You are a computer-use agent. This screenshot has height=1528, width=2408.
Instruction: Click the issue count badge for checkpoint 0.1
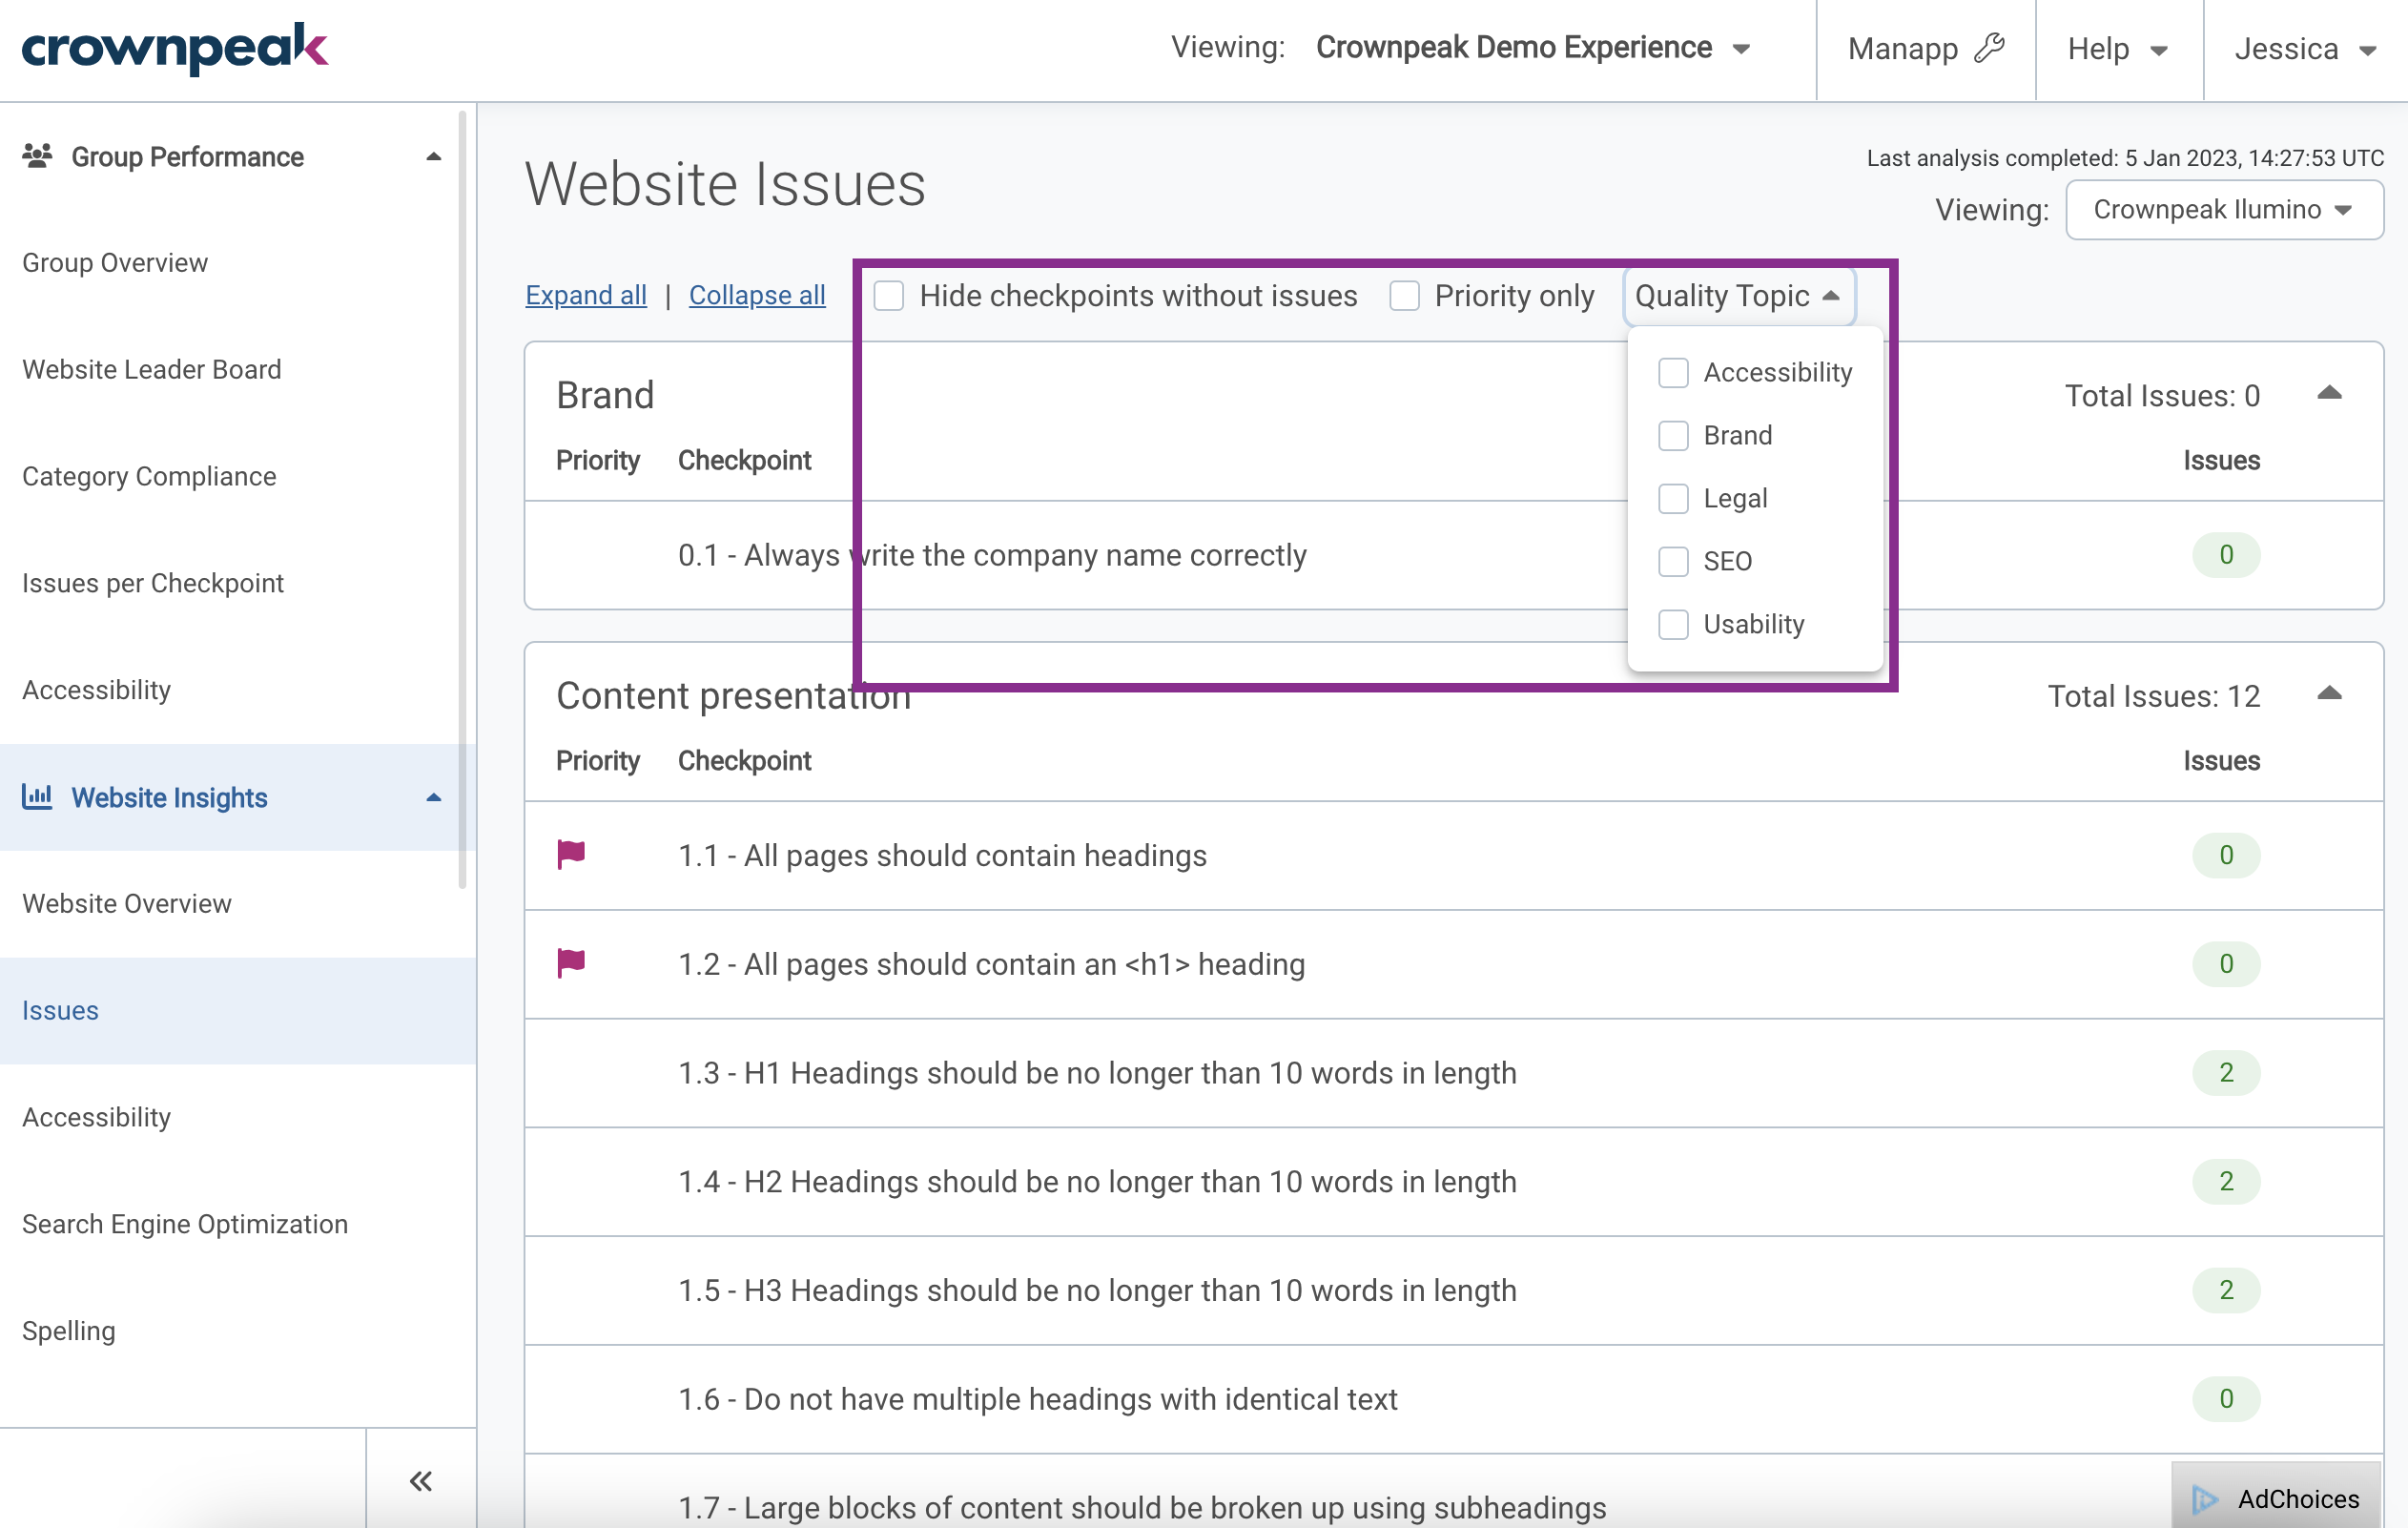point(2226,555)
